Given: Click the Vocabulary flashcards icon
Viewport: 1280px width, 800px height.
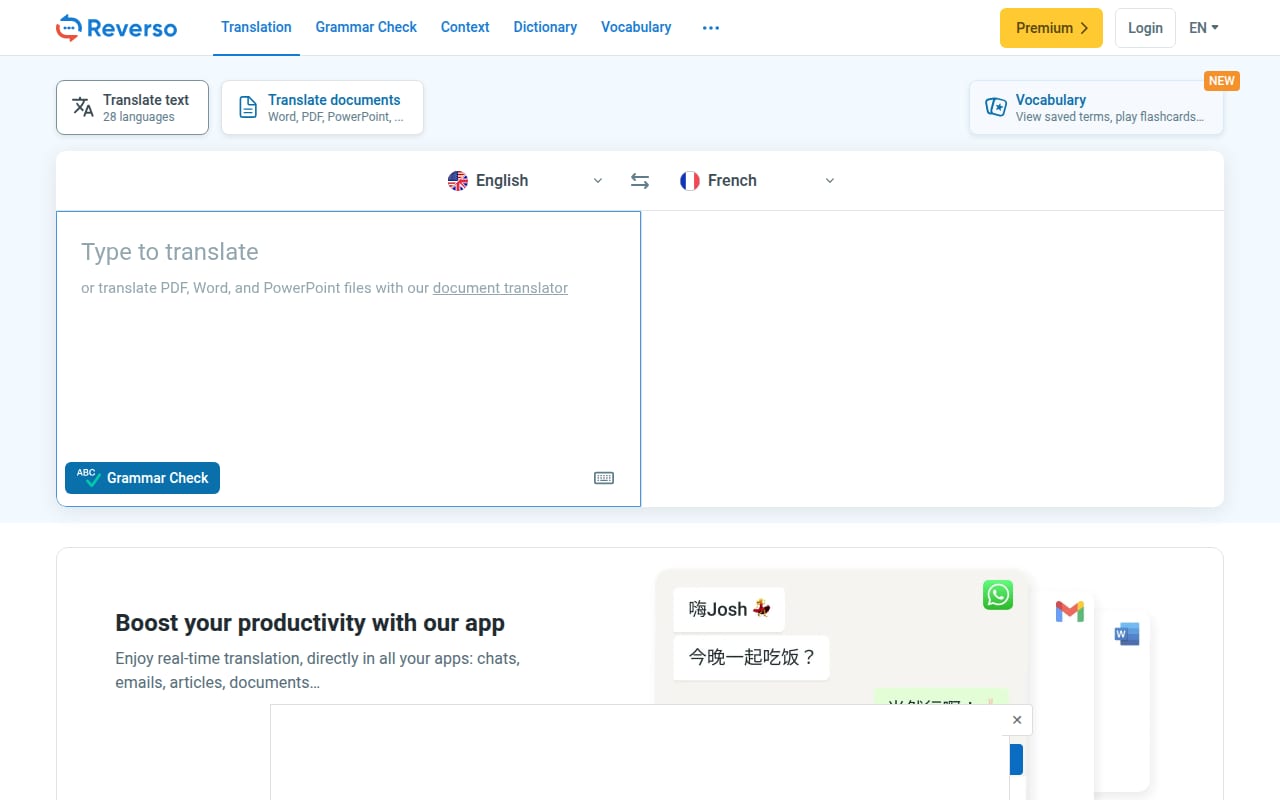Looking at the screenshot, I should point(996,107).
